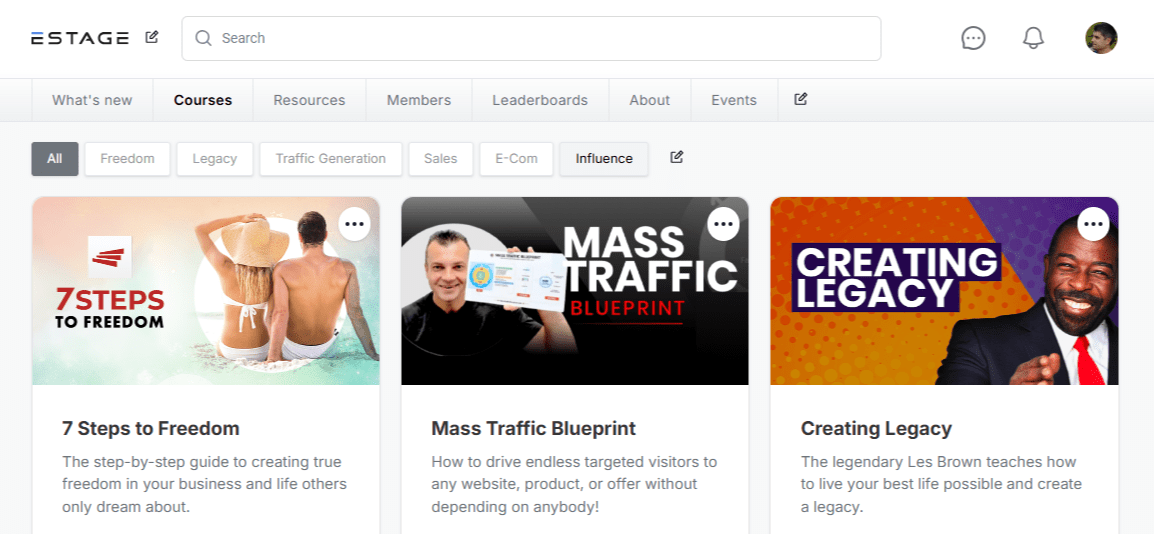Open options menu on Creating Legacy card
This screenshot has height=534, width=1155.
1093,224
